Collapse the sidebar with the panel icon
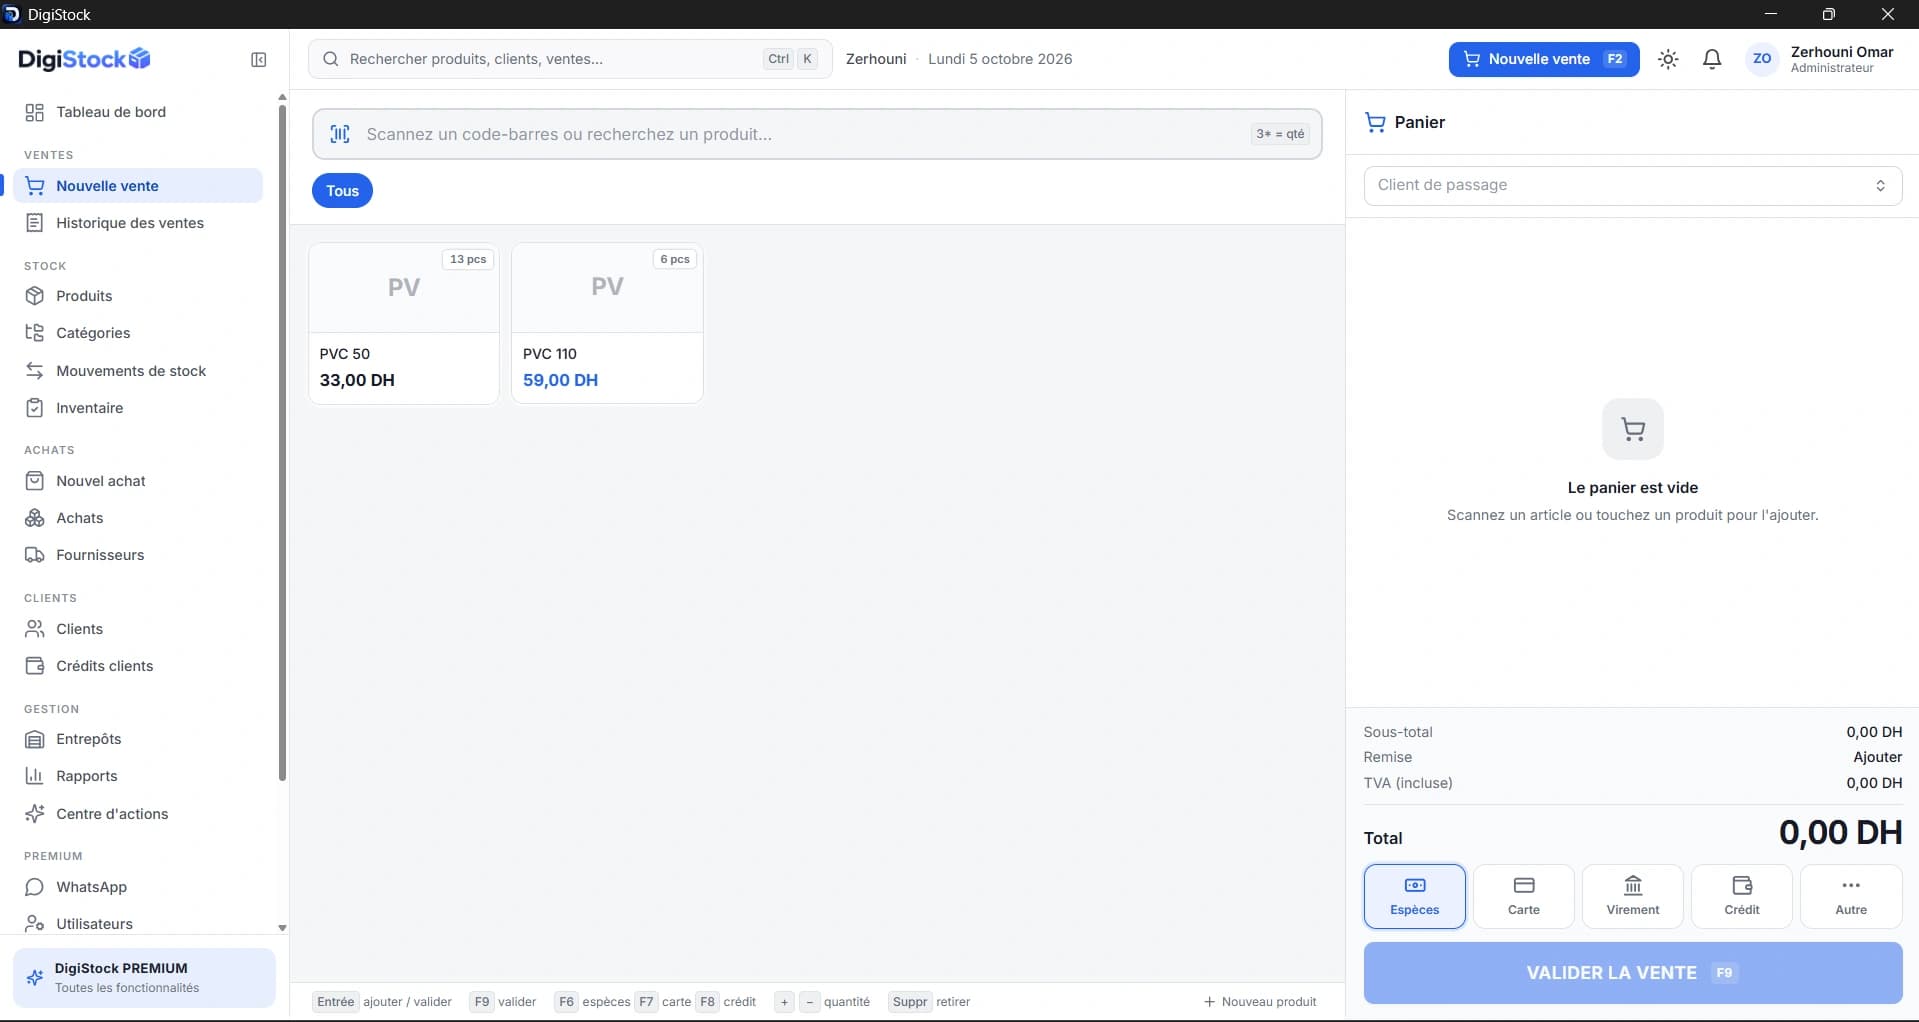Viewport: 1919px width, 1022px height. pos(258,60)
